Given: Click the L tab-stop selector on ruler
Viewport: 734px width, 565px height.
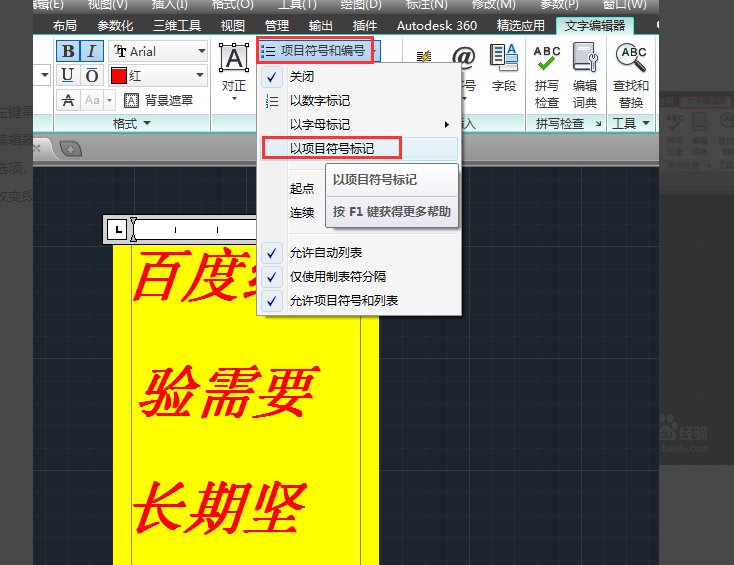Looking at the screenshot, I should [x=117, y=230].
